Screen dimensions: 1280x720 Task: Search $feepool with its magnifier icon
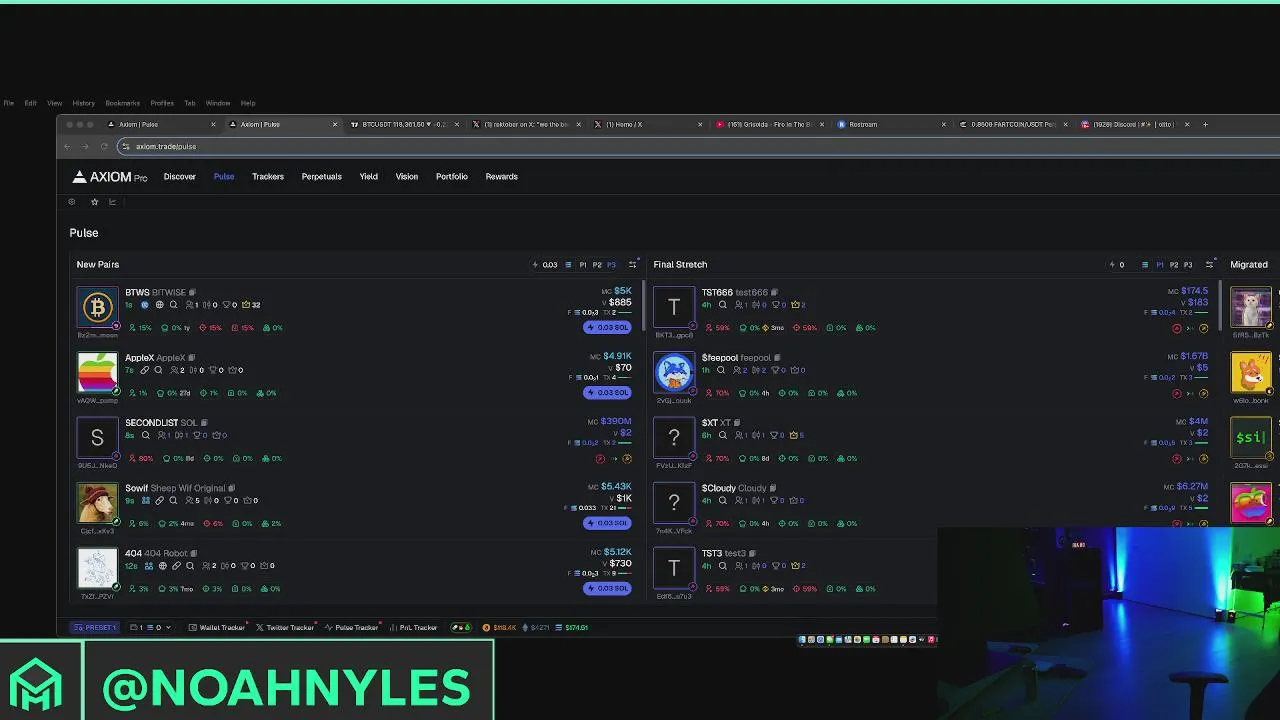(721, 370)
